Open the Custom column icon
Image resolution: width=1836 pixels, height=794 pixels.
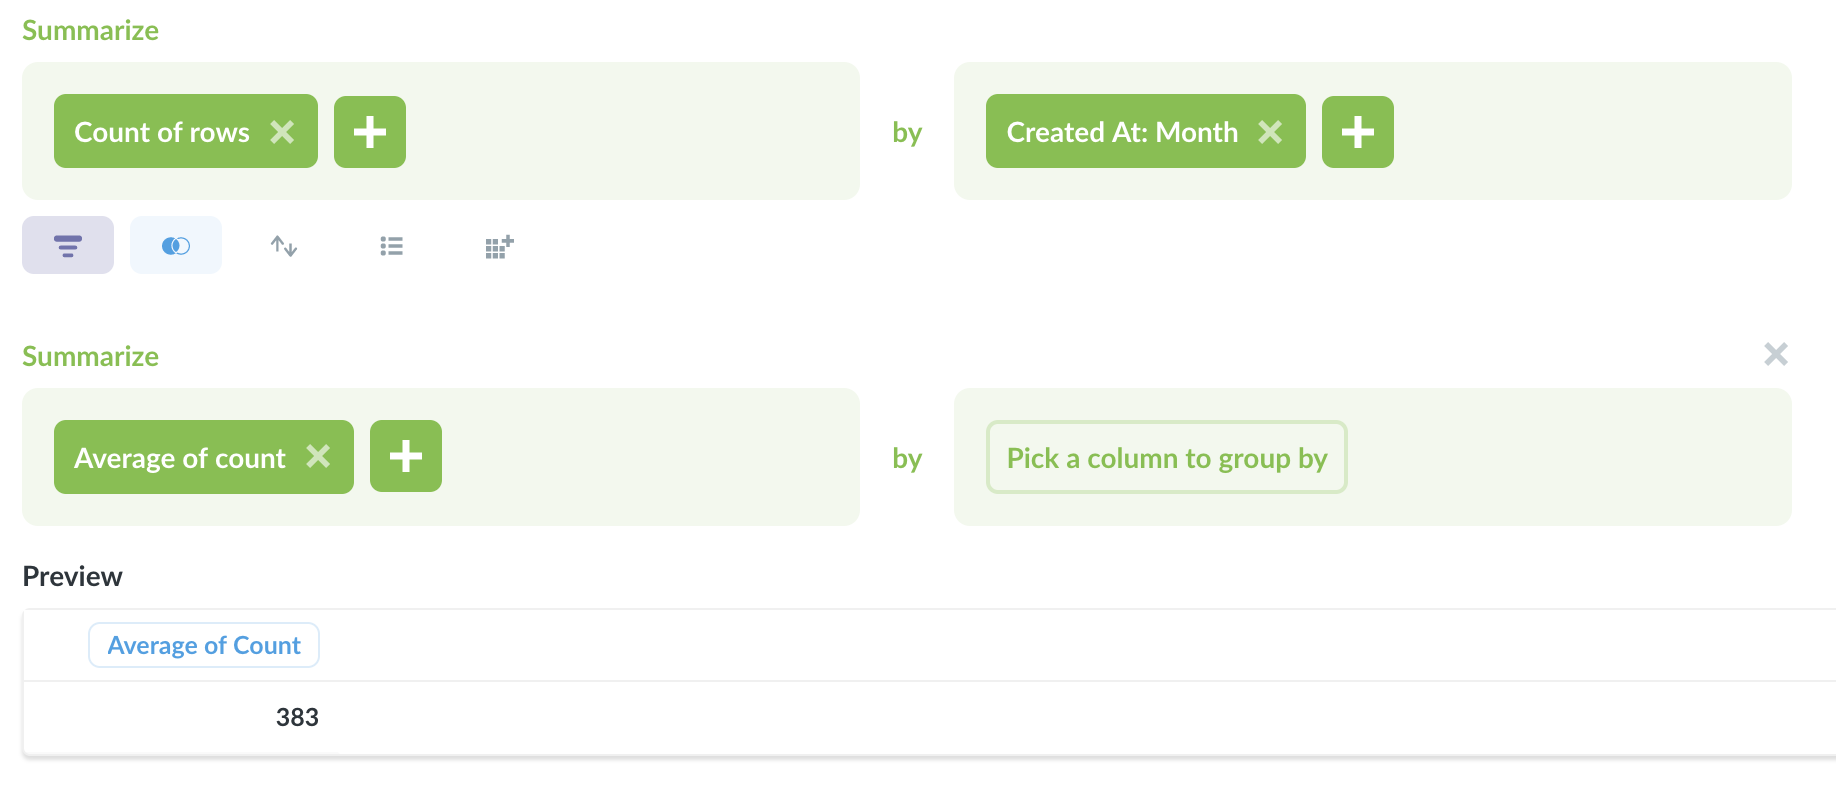[498, 245]
